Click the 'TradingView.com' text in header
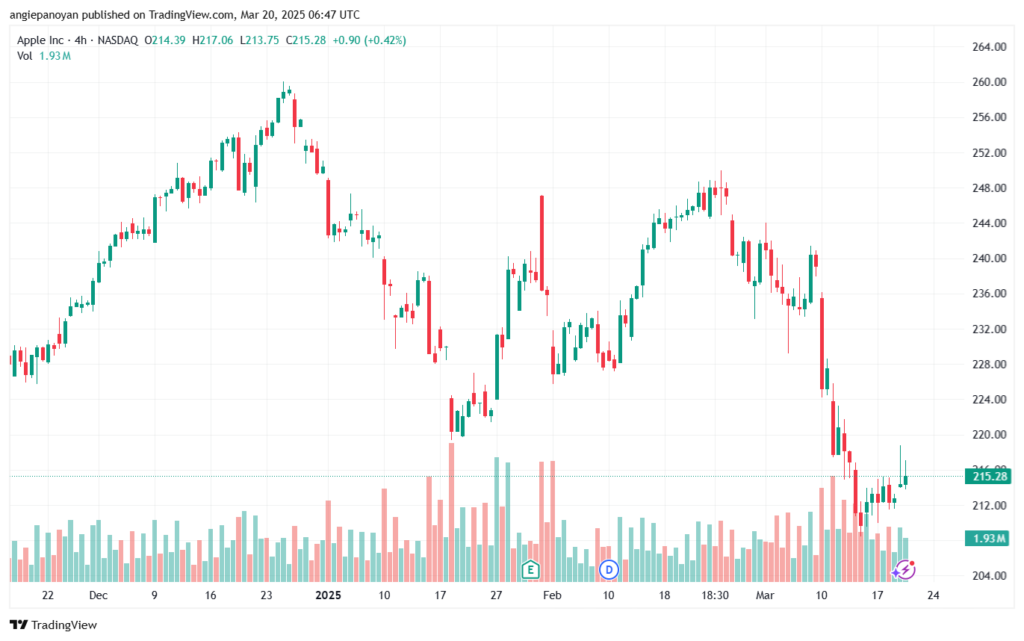This screenshot has width=1024, height=641. [x=191, y=14]
